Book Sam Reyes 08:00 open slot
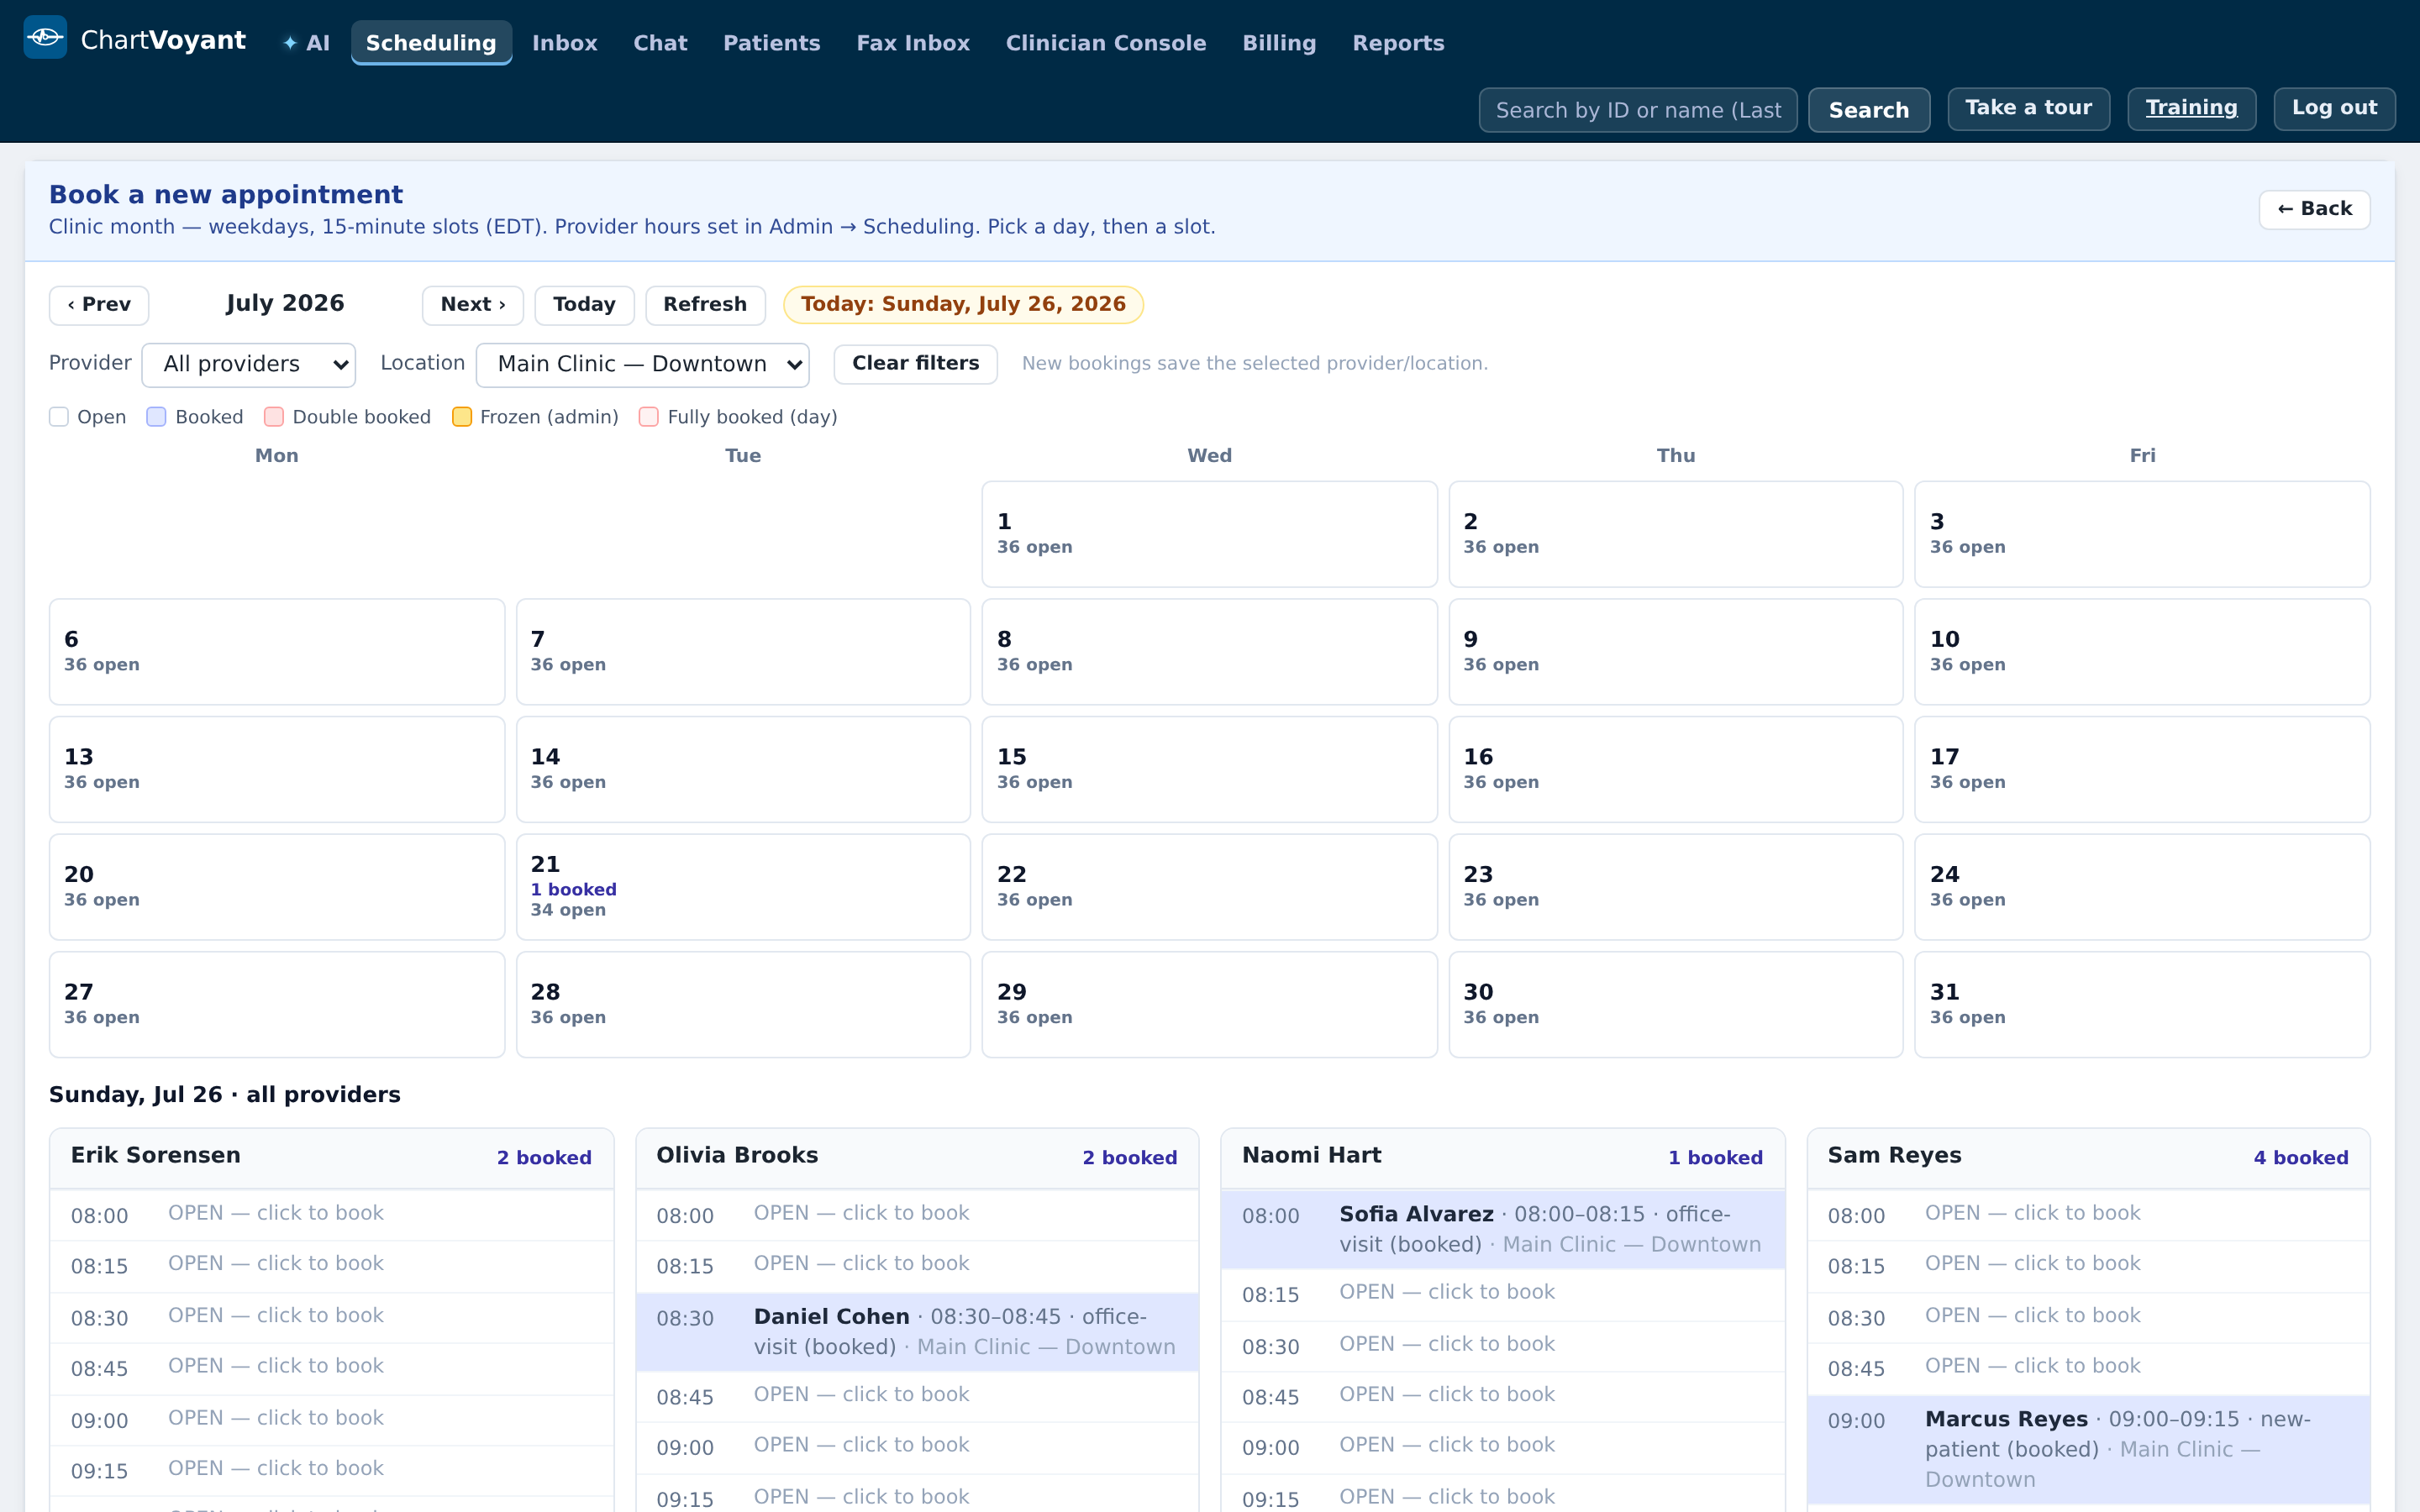 click(x=2089, y=1215)
